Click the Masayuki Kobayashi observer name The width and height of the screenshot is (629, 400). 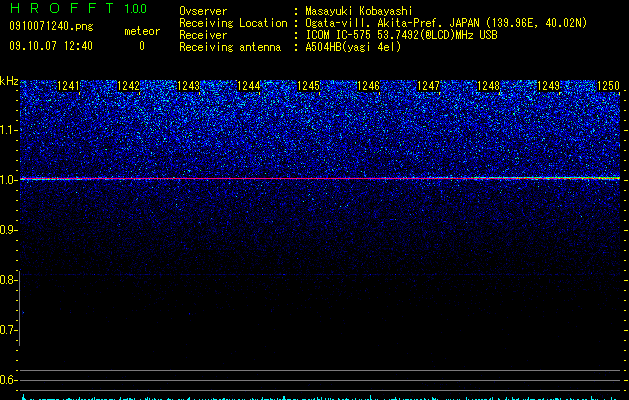pyautogui.click(x=359, y=11)
